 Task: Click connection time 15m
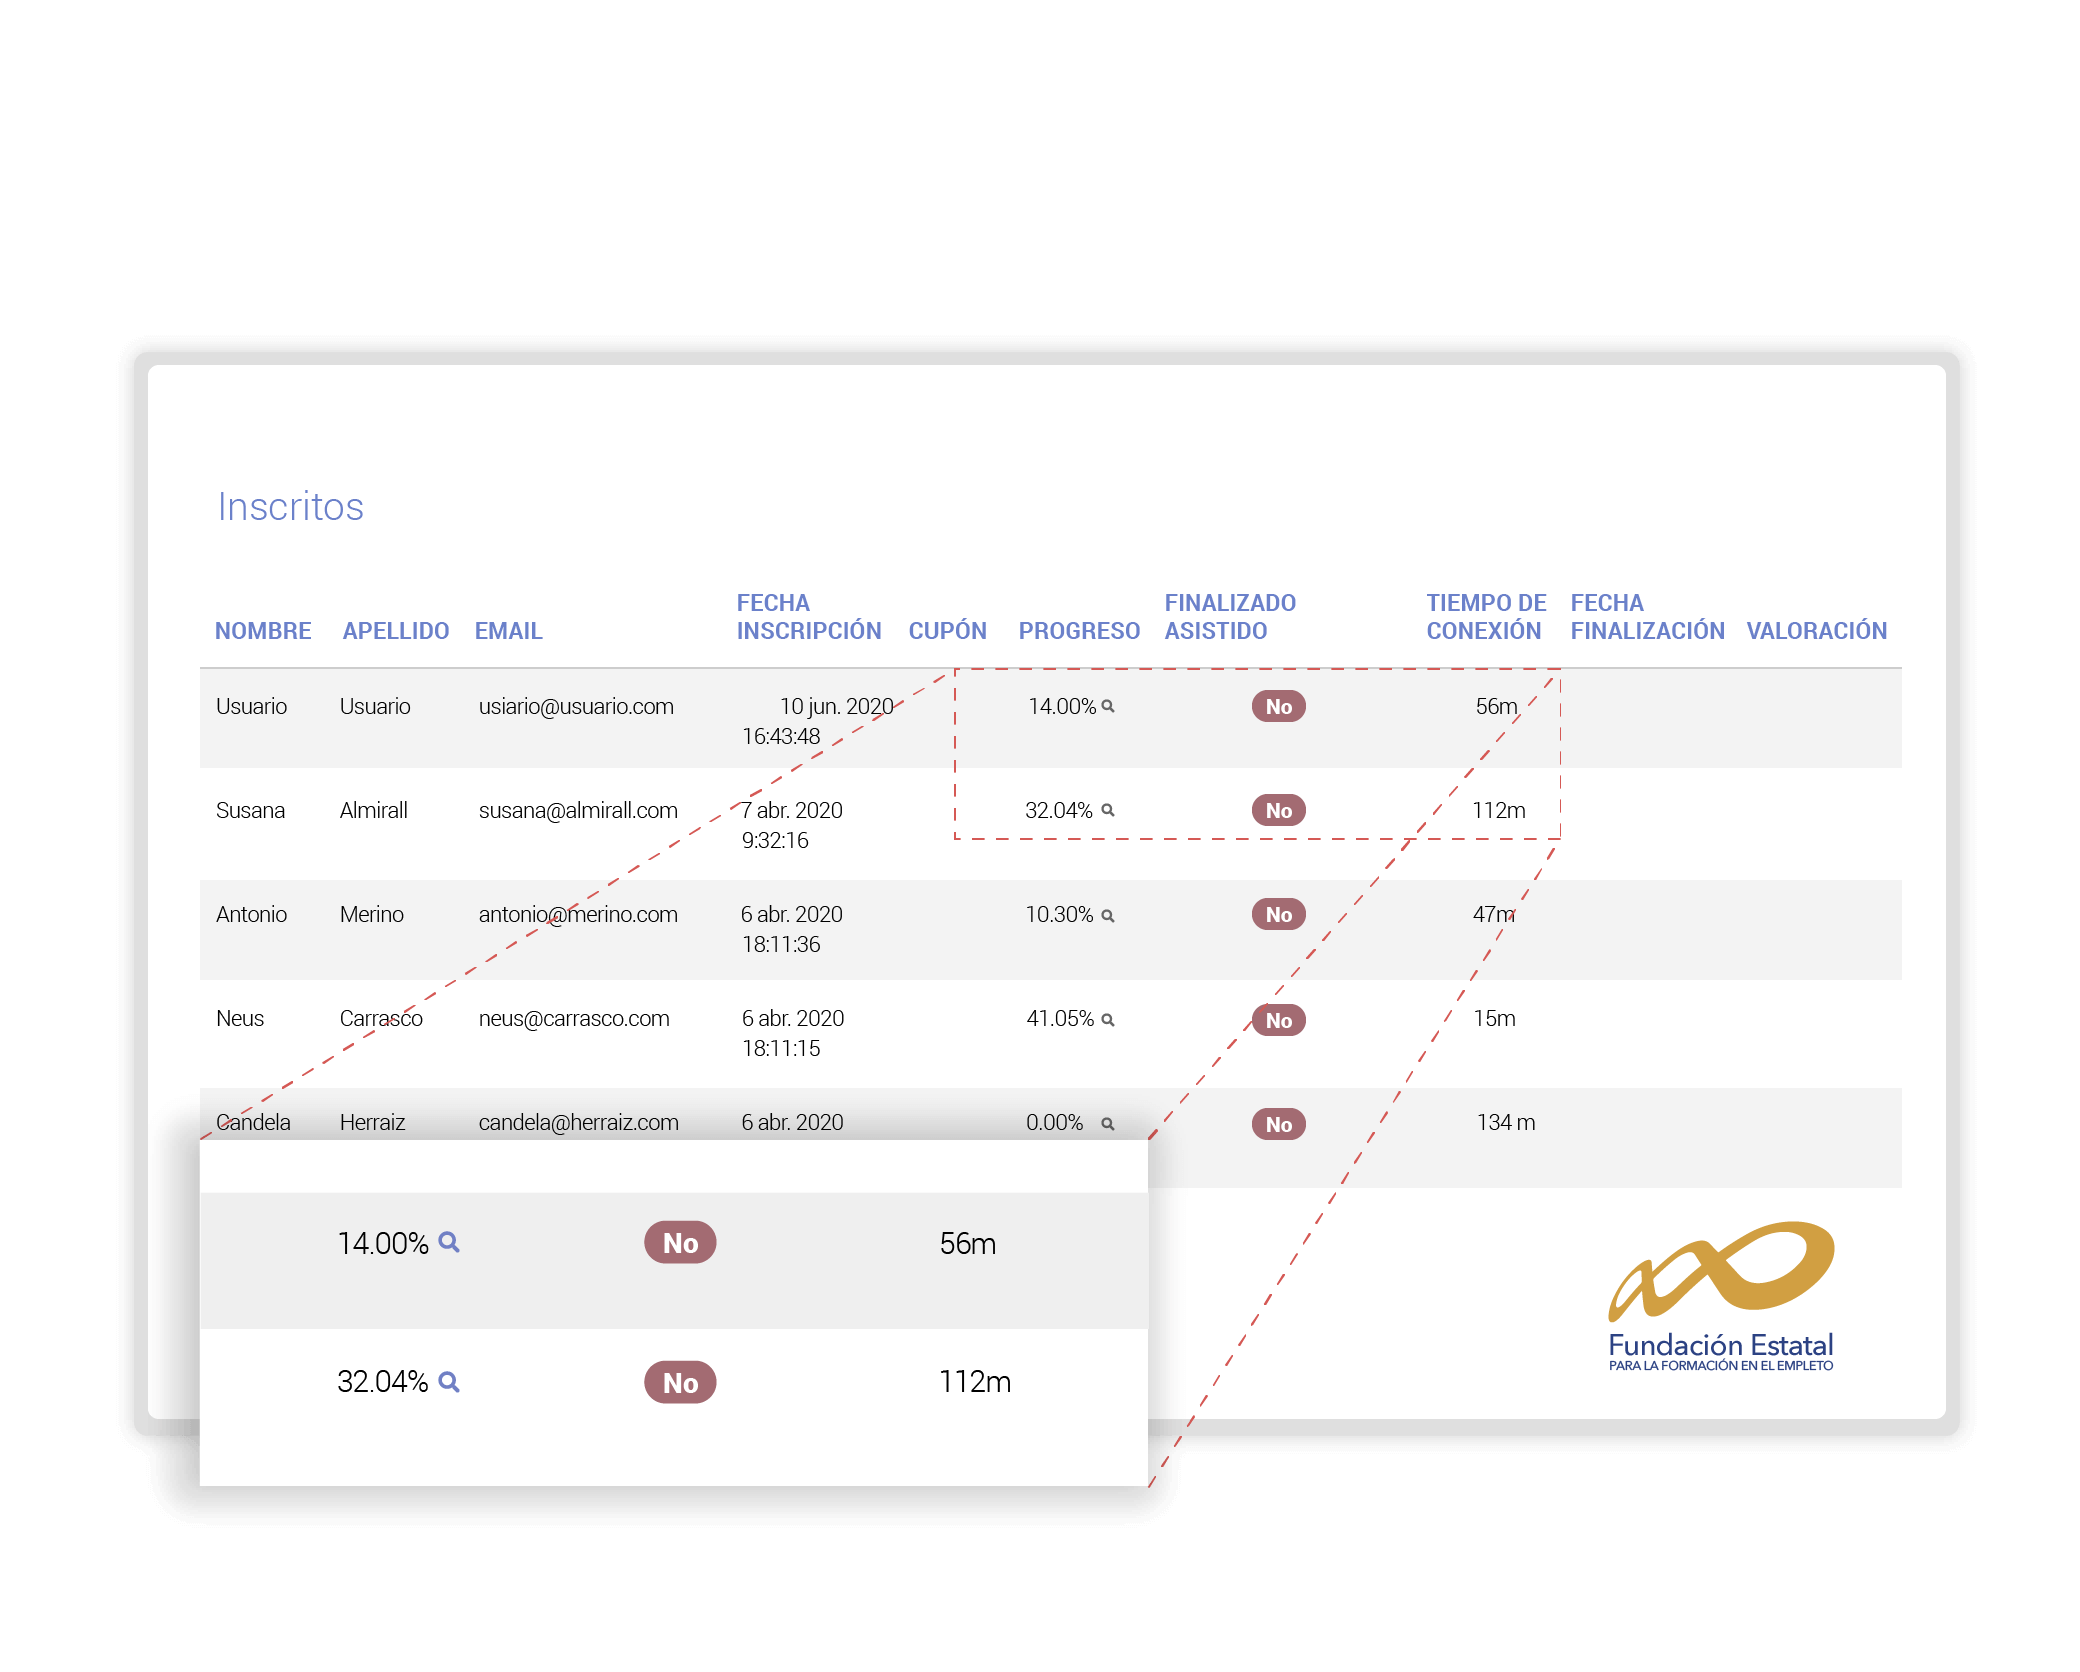click(x=1494, y=1018)
